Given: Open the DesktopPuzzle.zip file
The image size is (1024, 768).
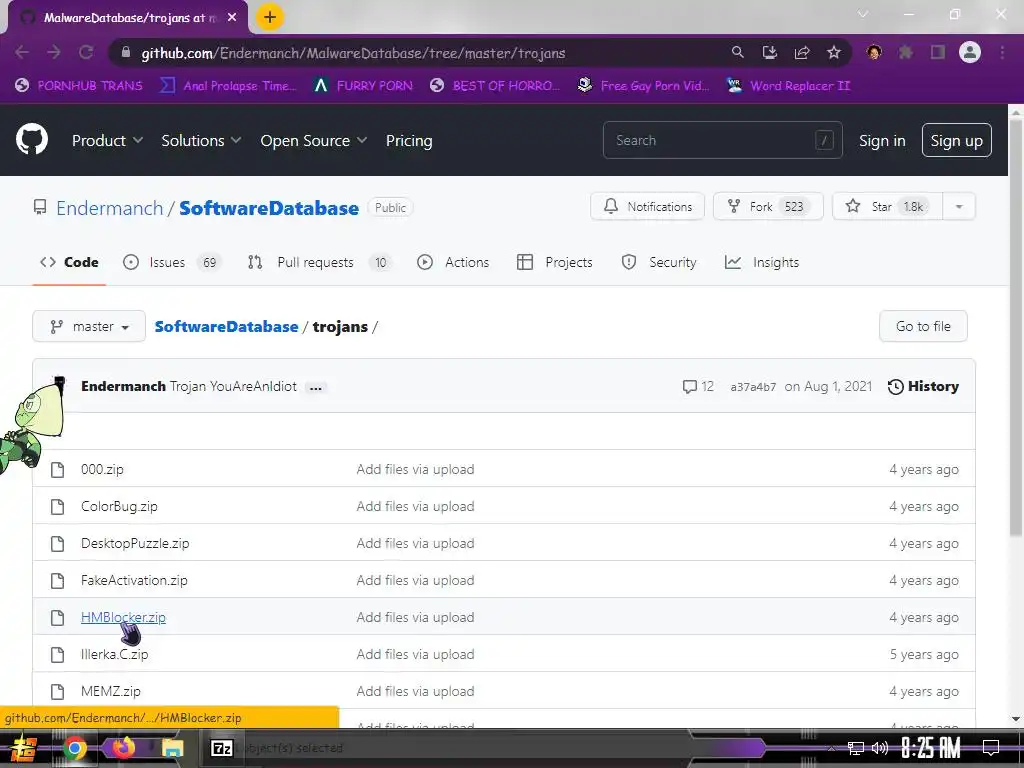Looking at the screenshot, I should 135,543.
